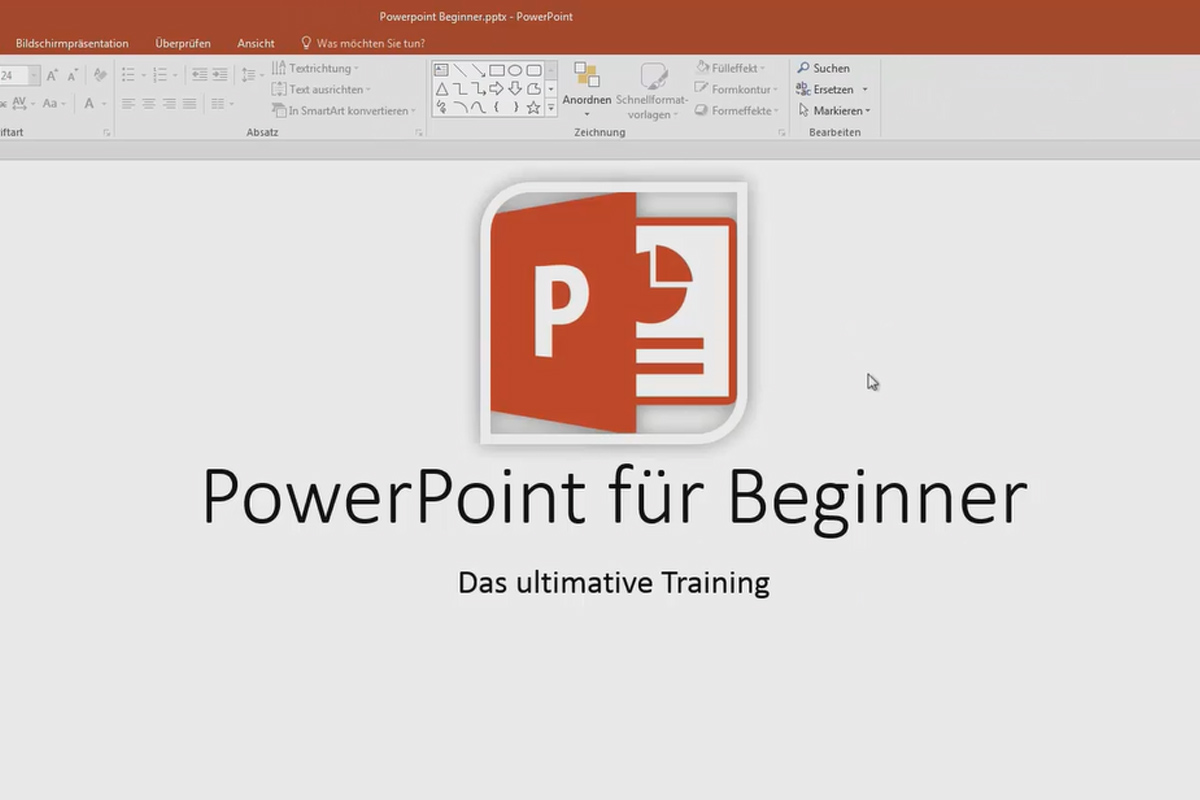Open the Textrichtung dropdown

point(316,68)
